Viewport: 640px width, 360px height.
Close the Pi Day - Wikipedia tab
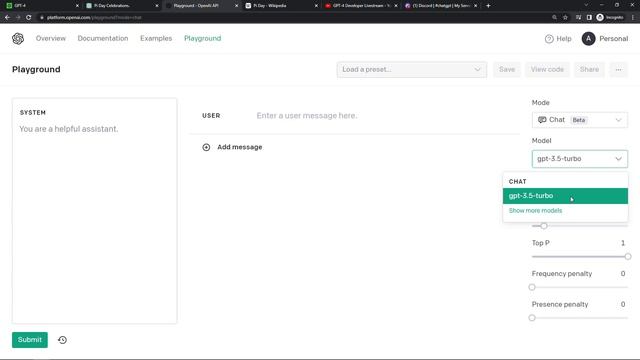click(316, 6)
